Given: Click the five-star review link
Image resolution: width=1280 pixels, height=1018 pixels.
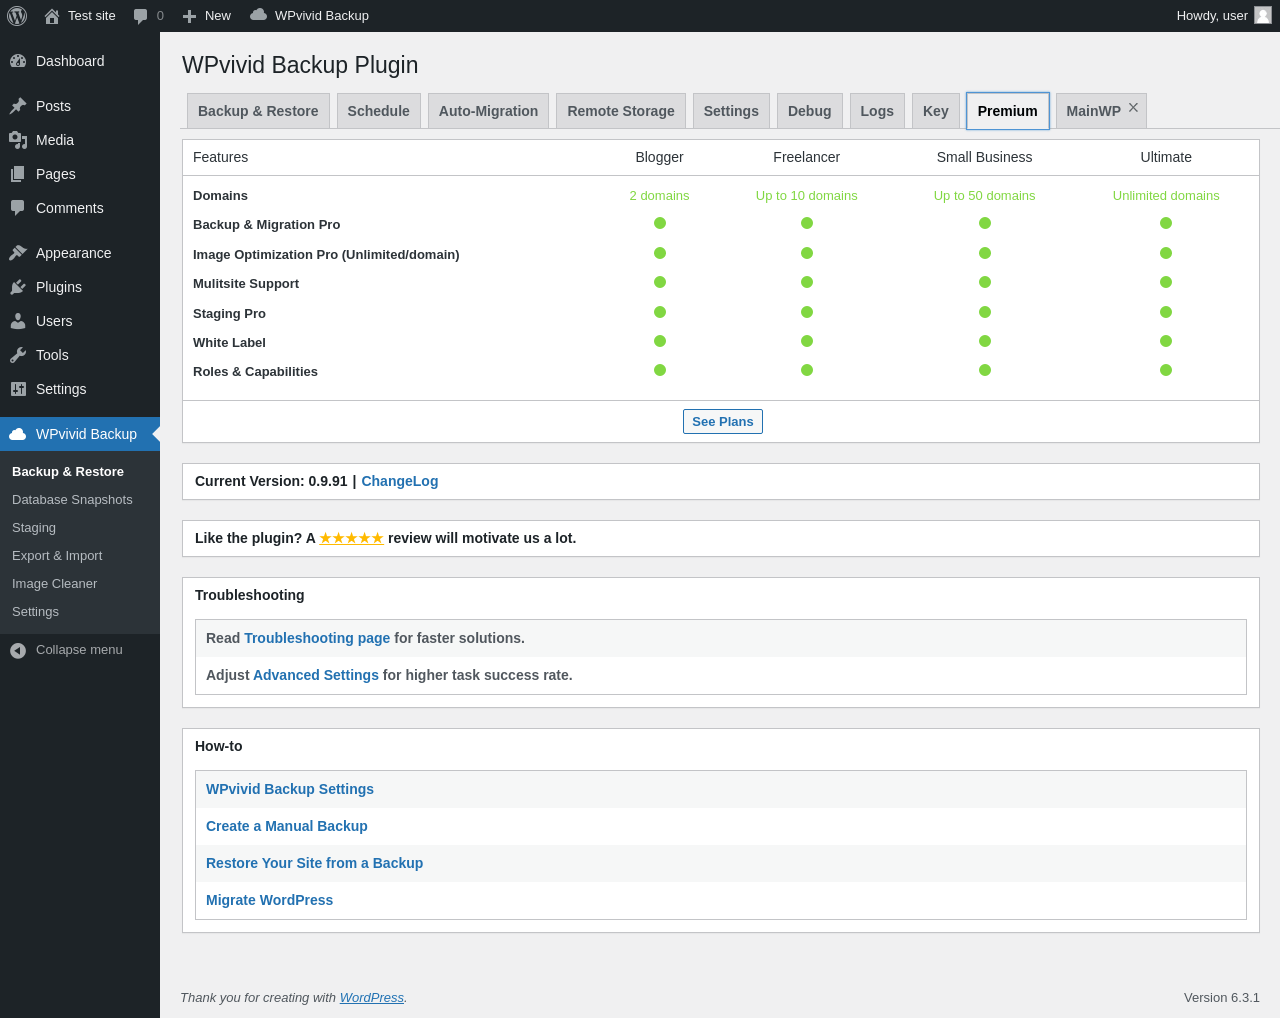Looking at the screenshot, I should pyautogui.click(x=351, y=538).
